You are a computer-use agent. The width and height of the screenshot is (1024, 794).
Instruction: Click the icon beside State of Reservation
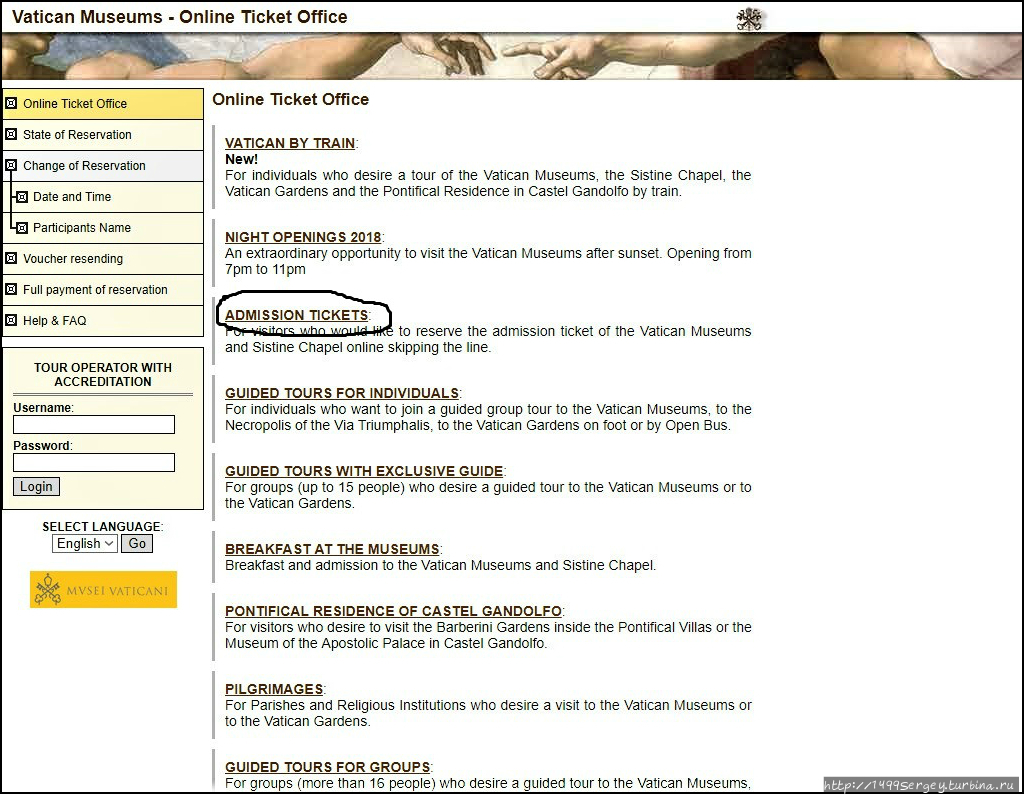point(11,135)
